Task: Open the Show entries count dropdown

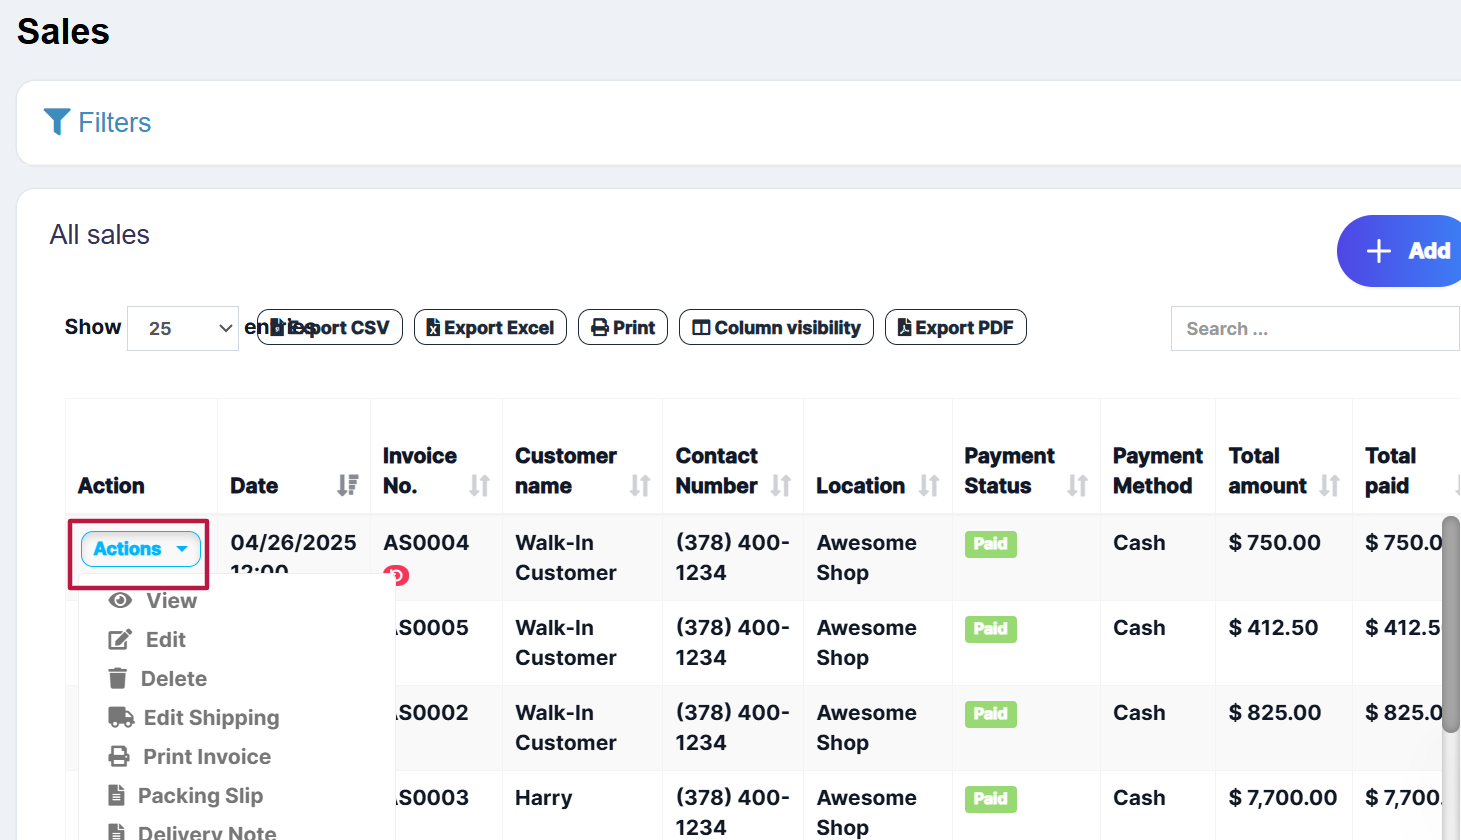Action: [183, 328]
